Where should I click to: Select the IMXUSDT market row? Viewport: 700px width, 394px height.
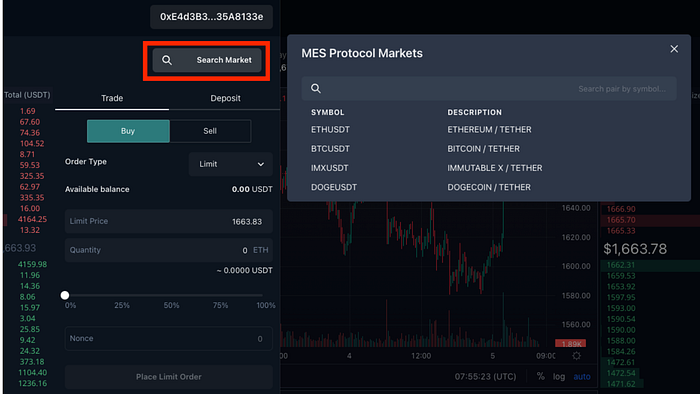tap(489, 168)
